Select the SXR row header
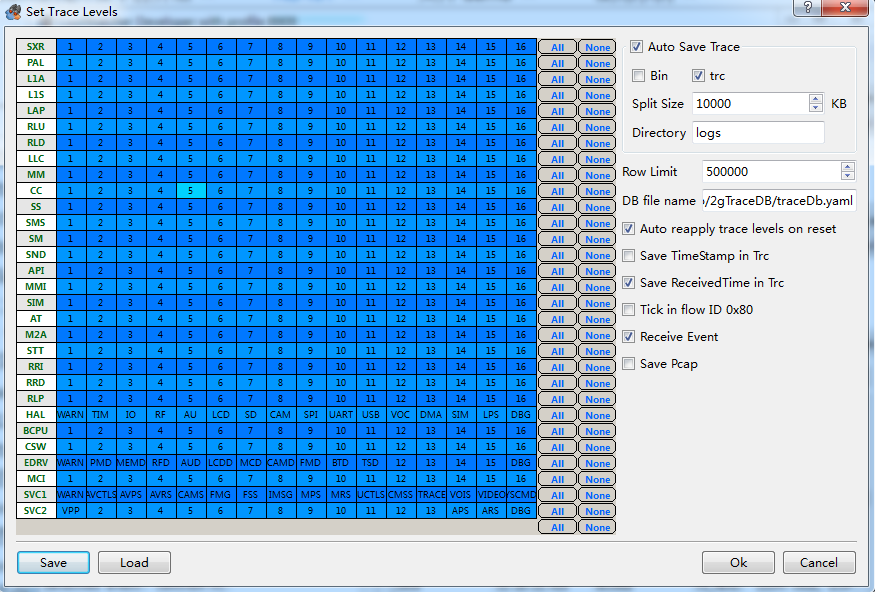The height and width of the screenshot is (592, 875). tap(36, 47)
